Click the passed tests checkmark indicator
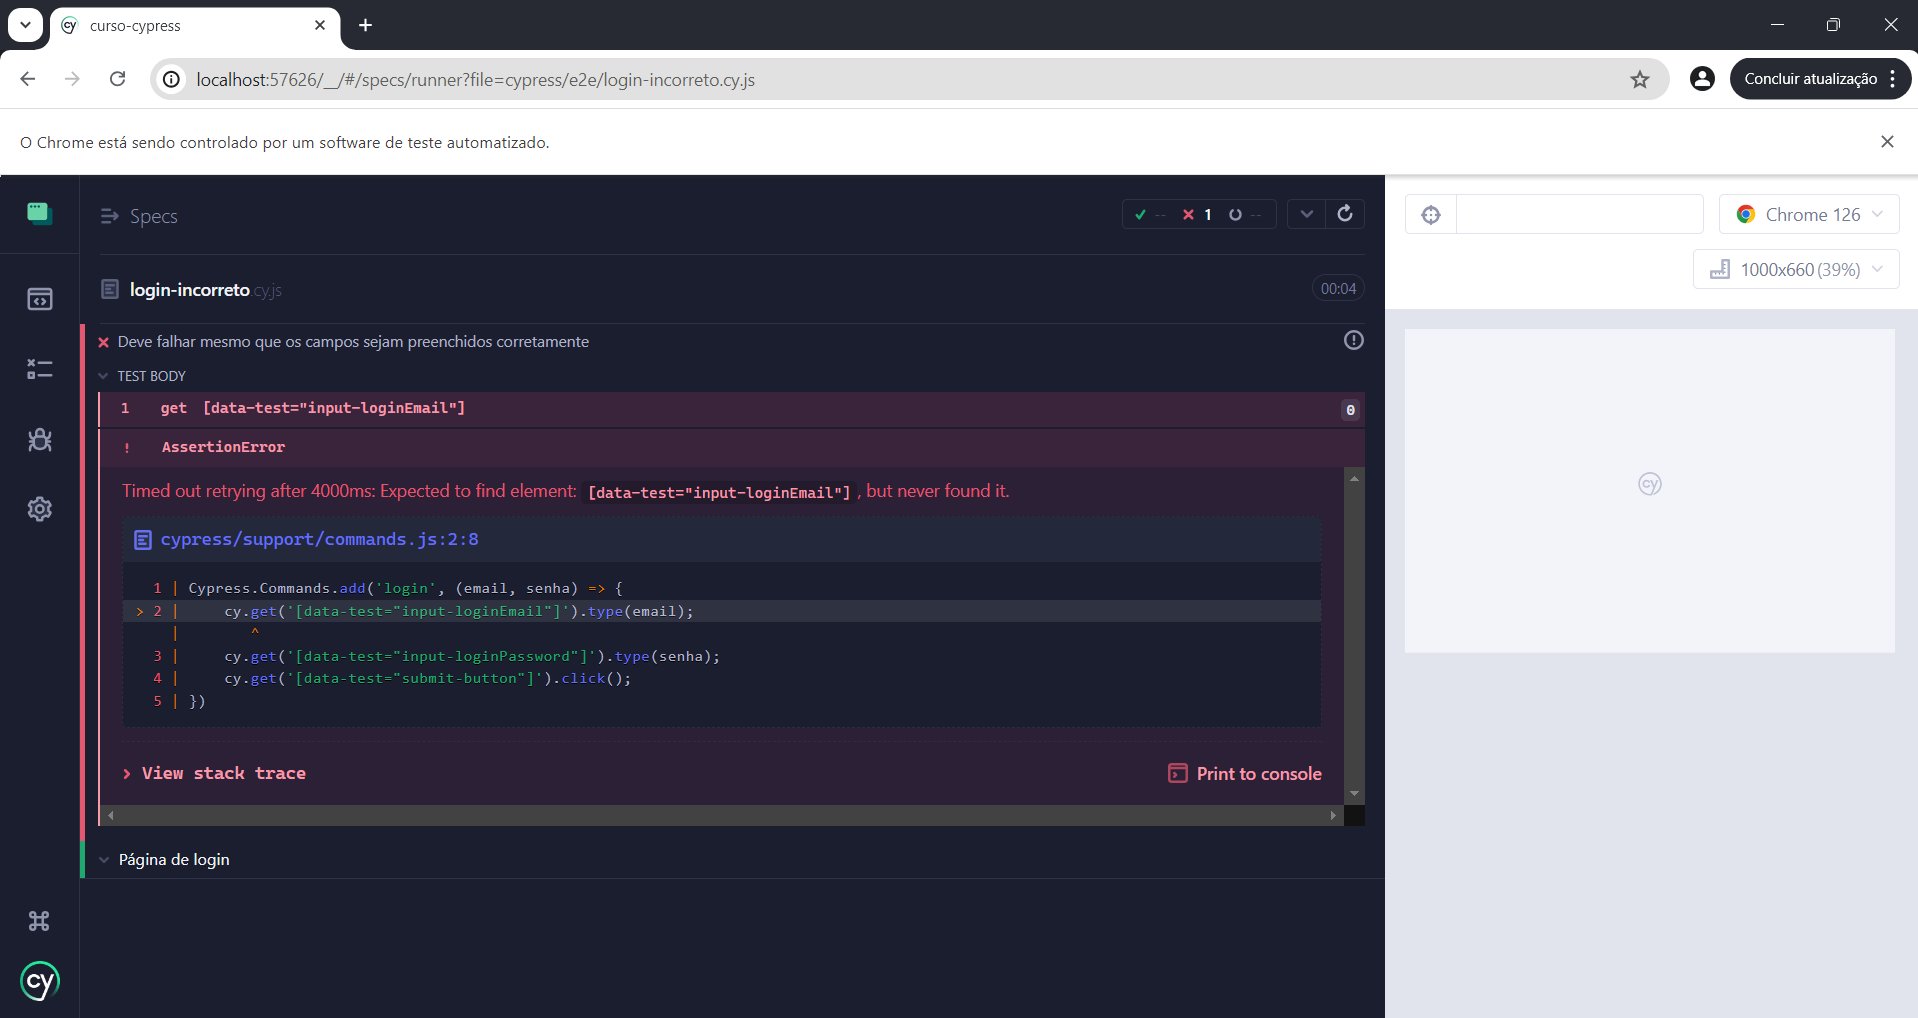1918x1018 pixels. click(x=1150, y=214)
